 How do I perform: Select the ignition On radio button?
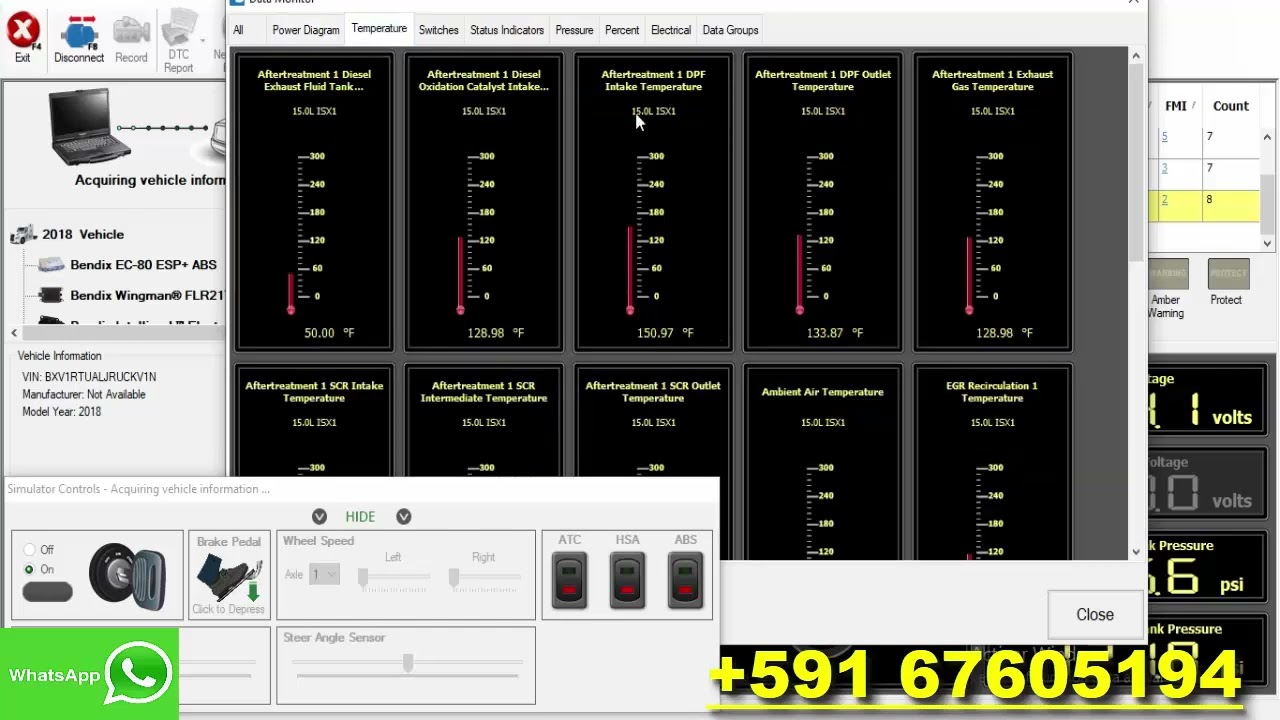(x=29, y=569)
